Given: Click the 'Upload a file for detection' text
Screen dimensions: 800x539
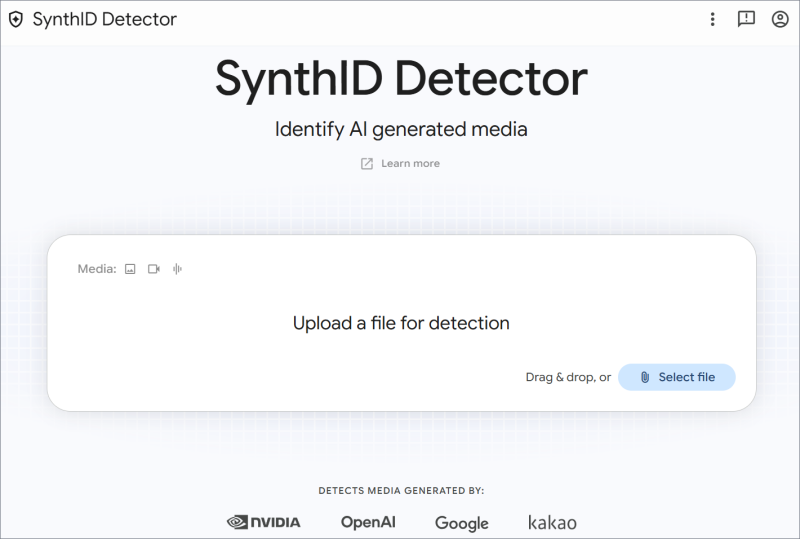Looking at the screenshot, I should [401, 323].
